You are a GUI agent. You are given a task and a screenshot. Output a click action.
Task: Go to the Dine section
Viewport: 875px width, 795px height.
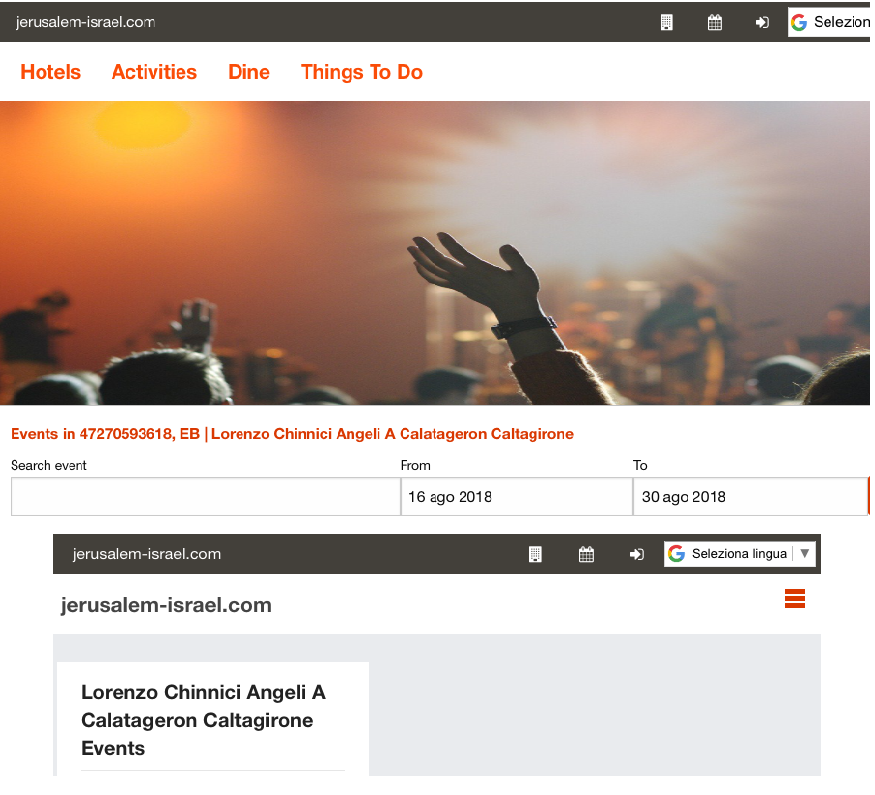249,72
